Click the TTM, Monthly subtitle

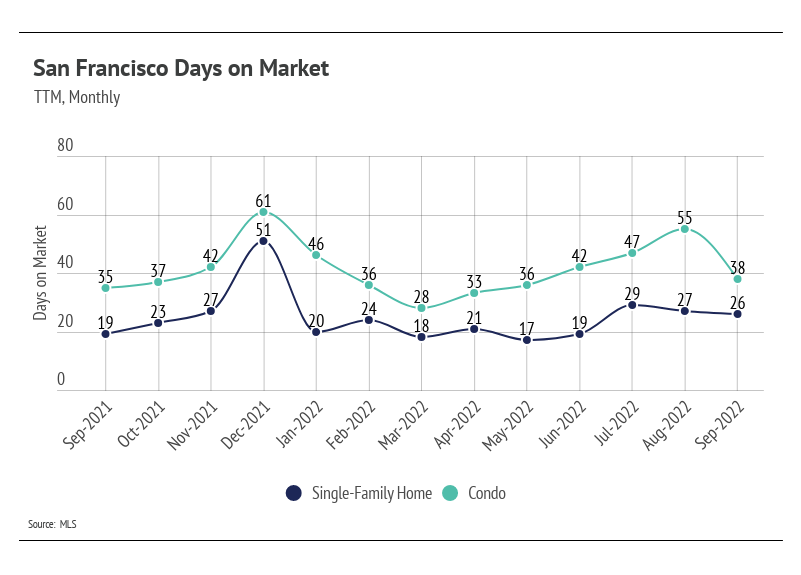76,97
